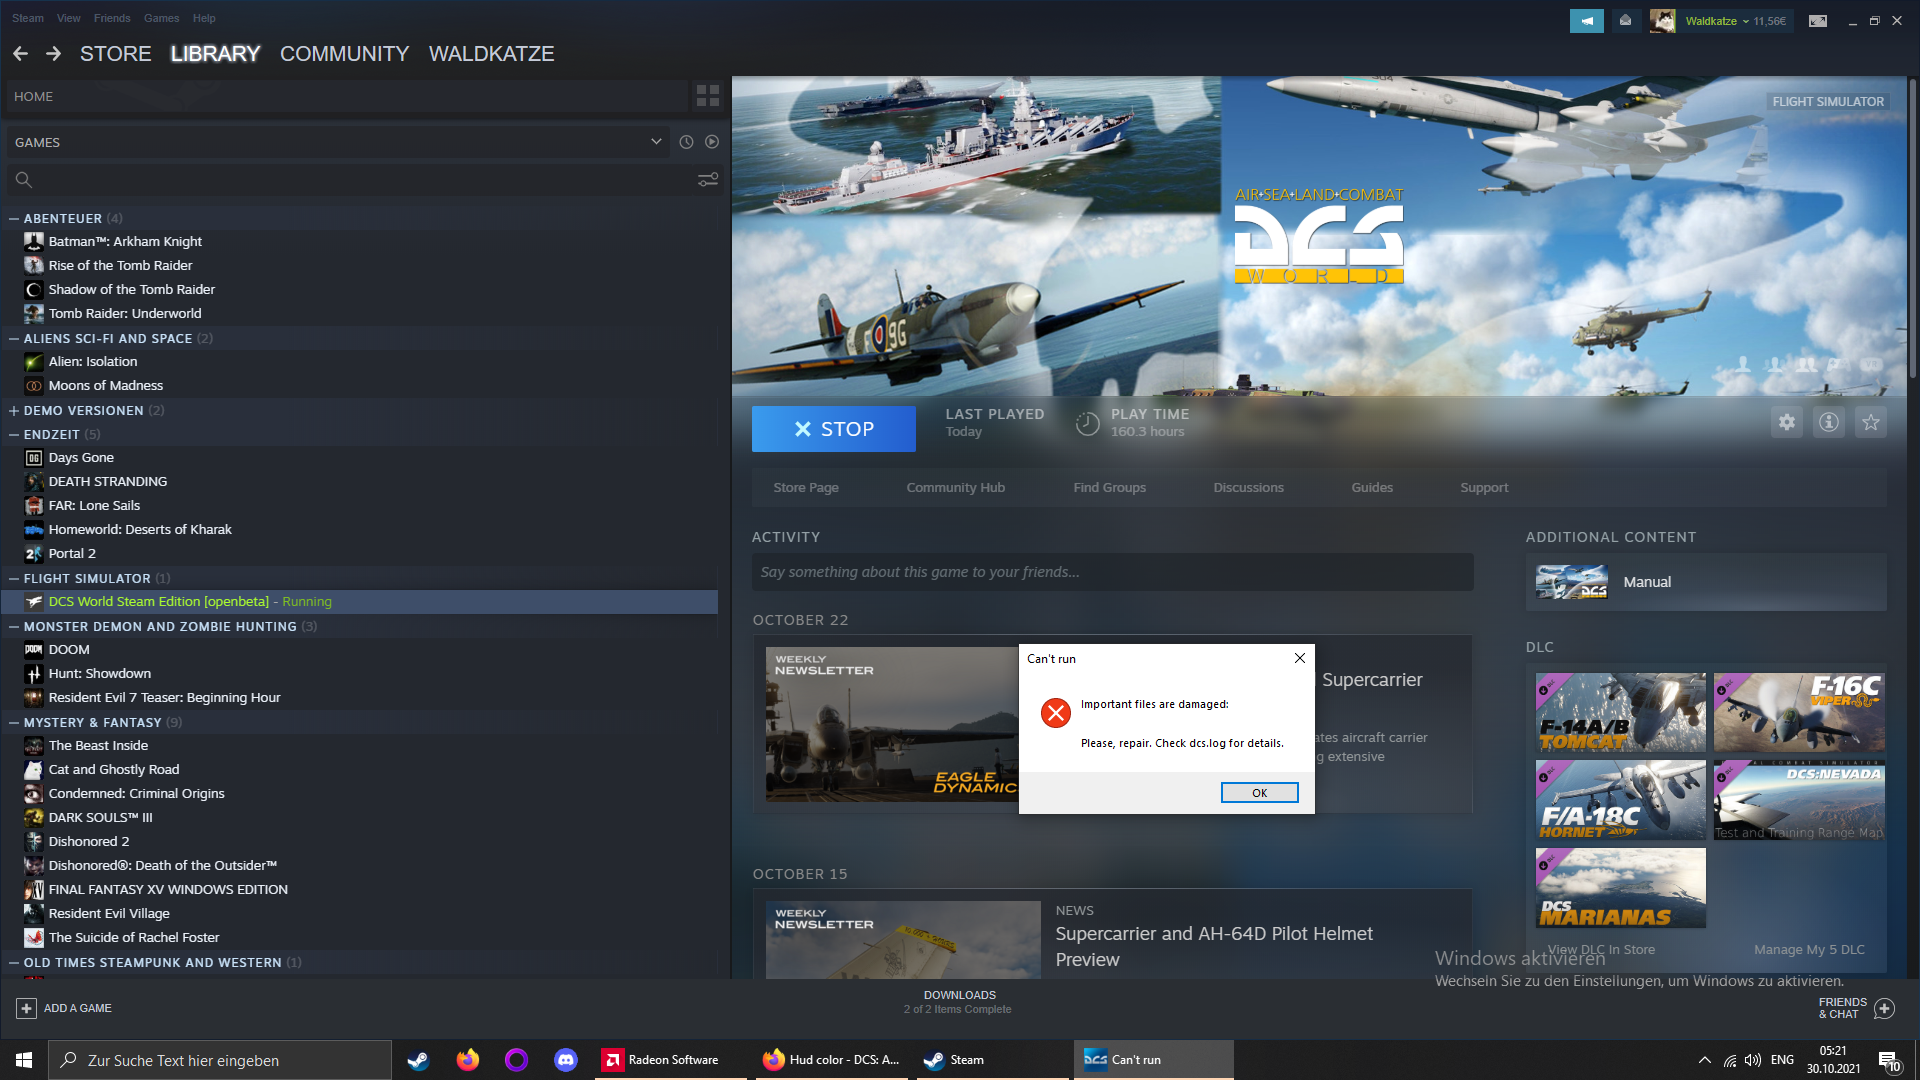The image size is (1920, 1080).
Task: Go to the STORE tab
Action: coord(116,54)
